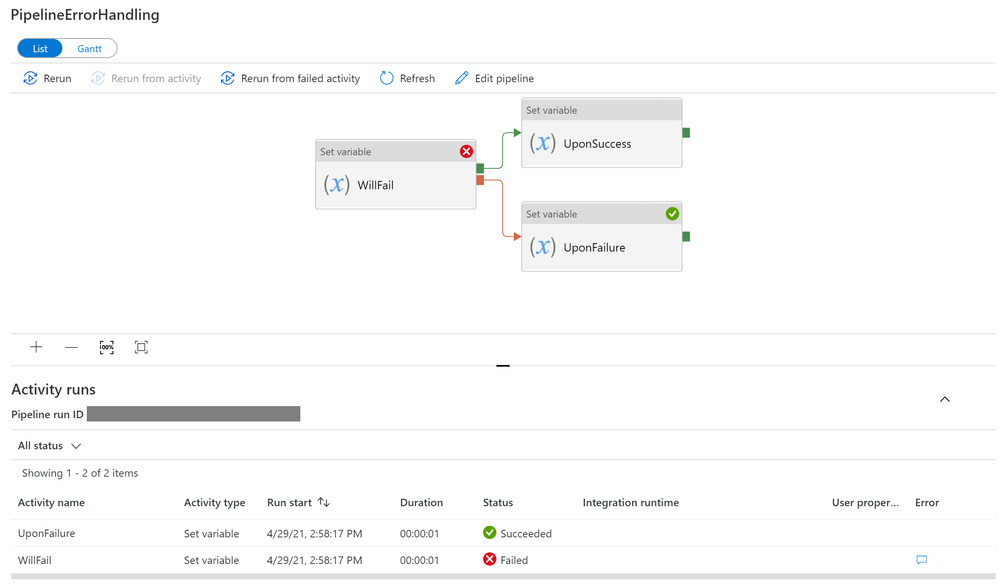Click the panel resize handle bar
This screenshot has height=585, width=999.
coord(503,366)
